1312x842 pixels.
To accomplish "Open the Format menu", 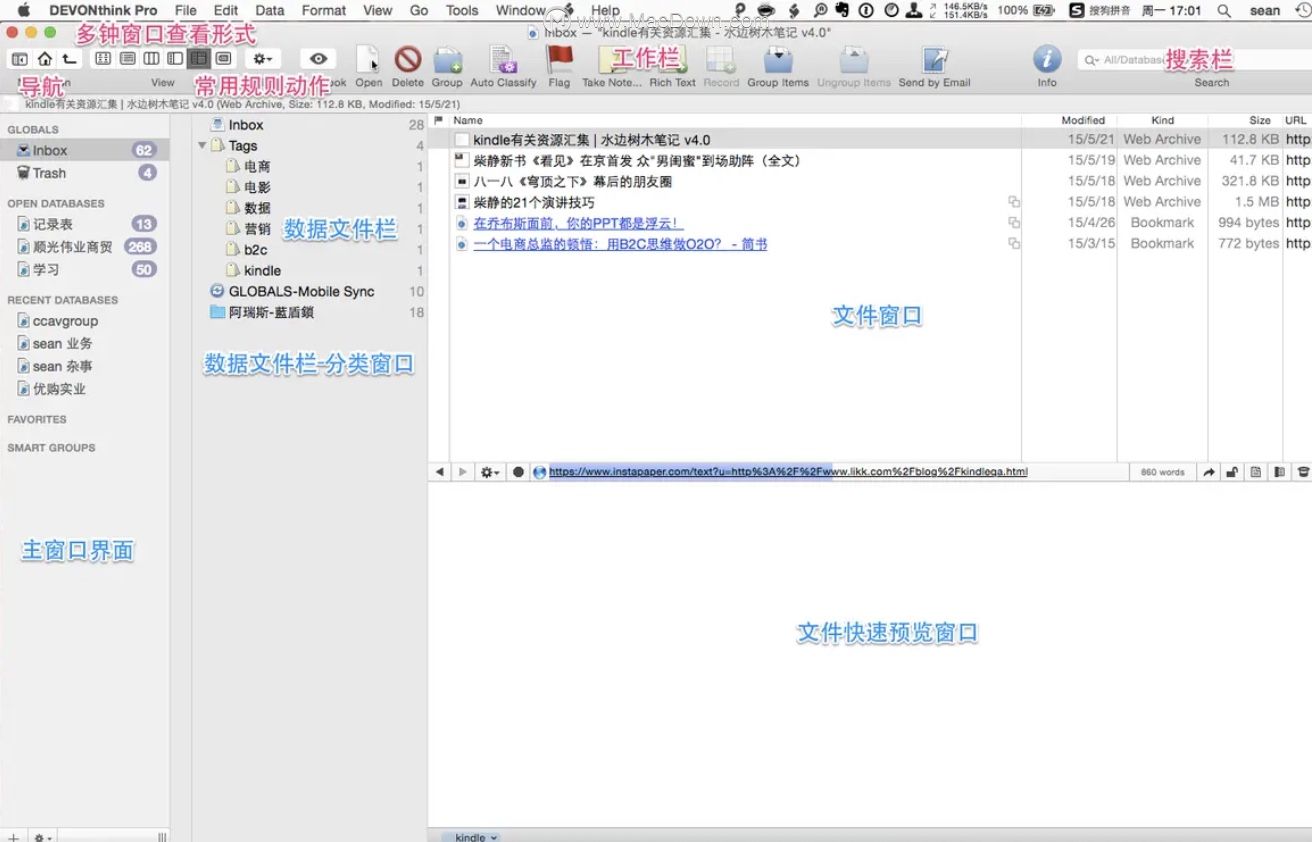I will 324,10.
